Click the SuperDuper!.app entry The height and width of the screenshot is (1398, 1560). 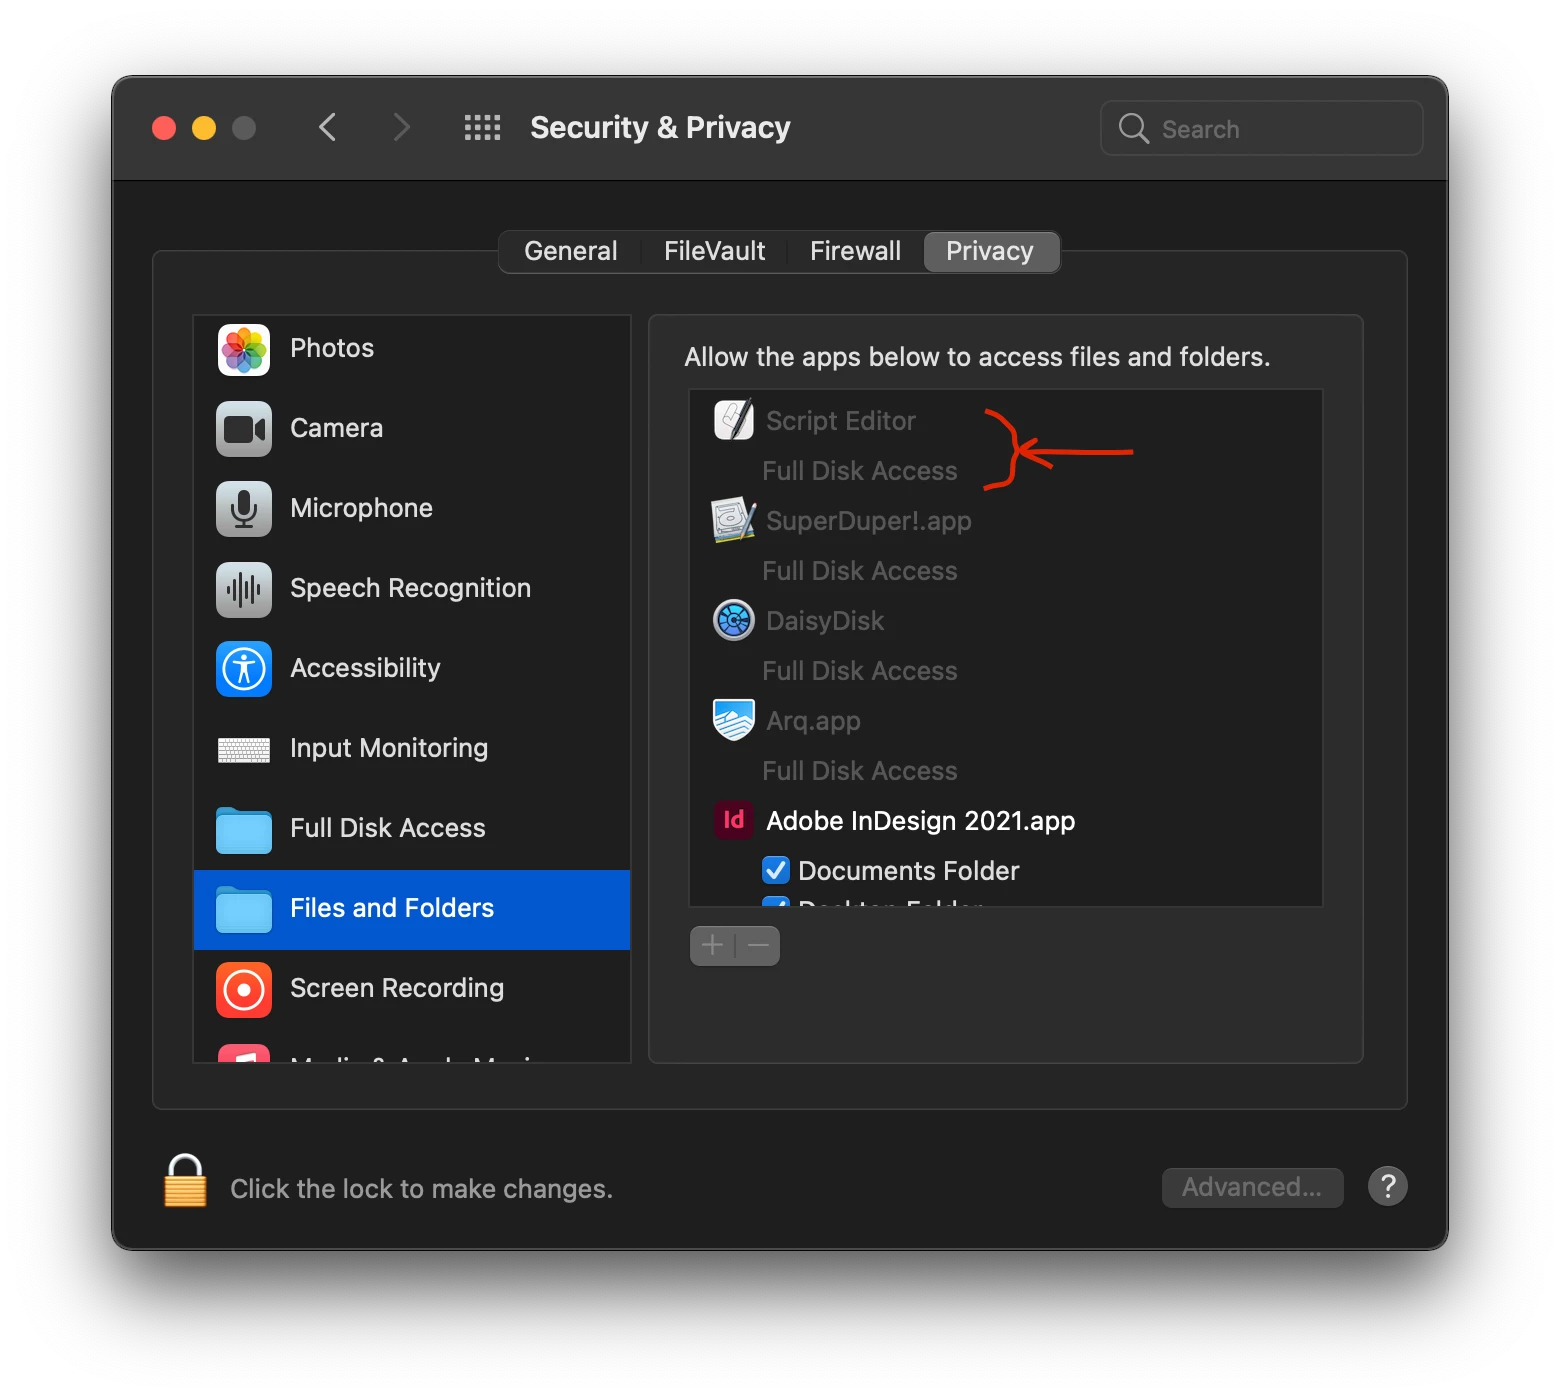coord(1006,520)
